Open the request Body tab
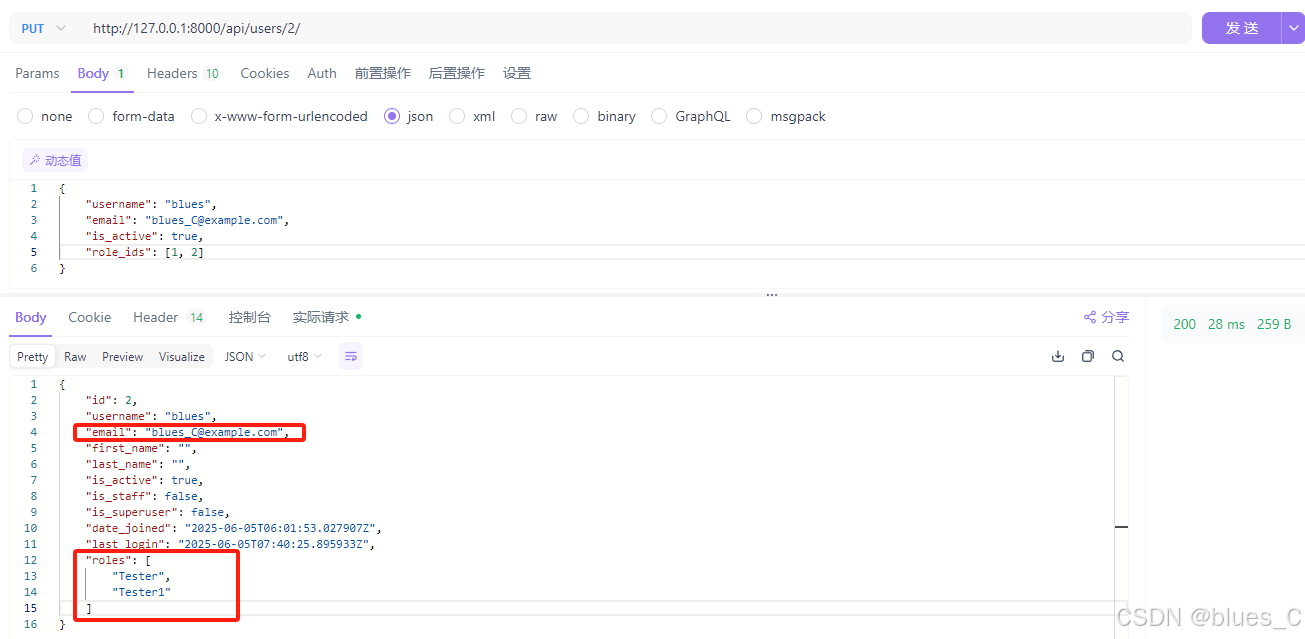This screenshot has width=1305, height=639. (x=101, y=73)
